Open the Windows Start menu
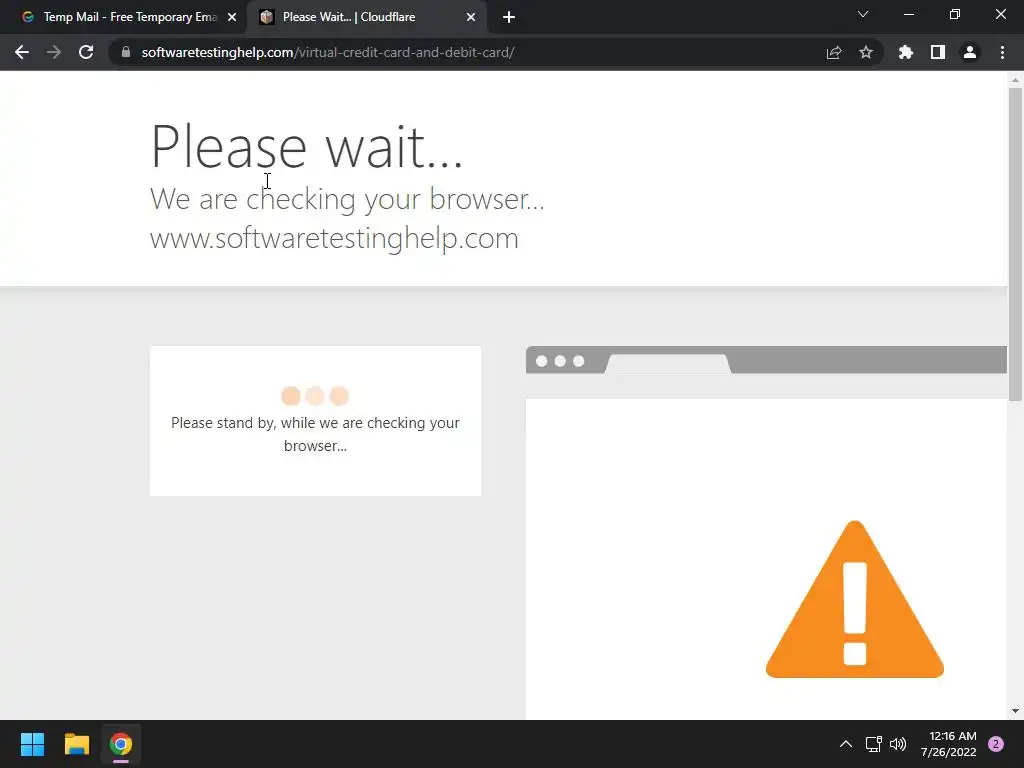The height and width of the screenshot is (768, 1024). coord(32,744)
